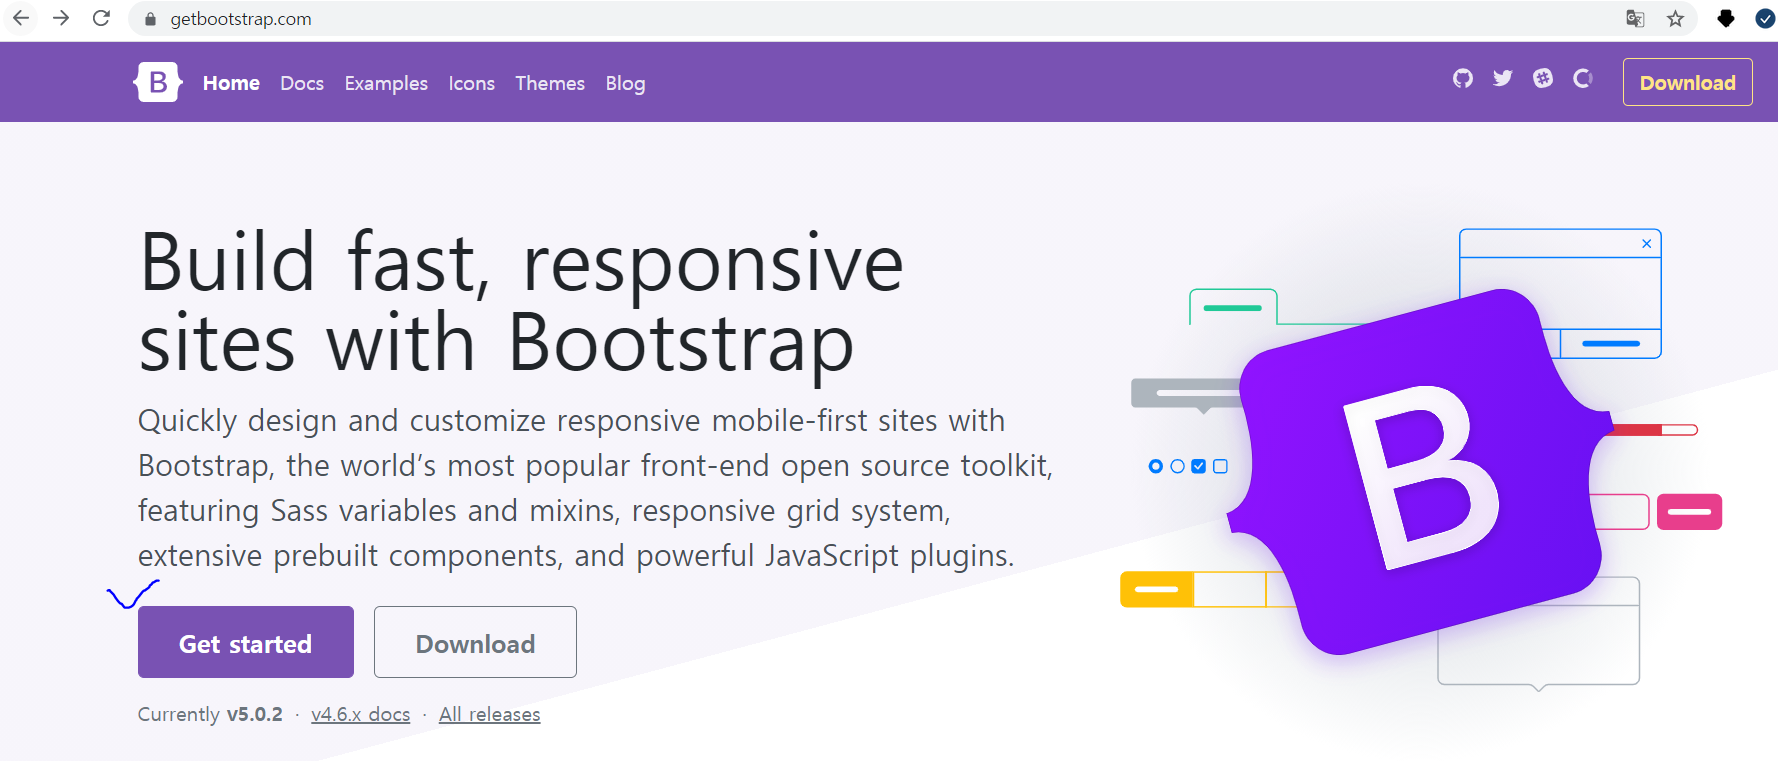This screenshot has width=1778, height=761.
Task: Open the GitHub icon link
Action: click(1463, 78)
